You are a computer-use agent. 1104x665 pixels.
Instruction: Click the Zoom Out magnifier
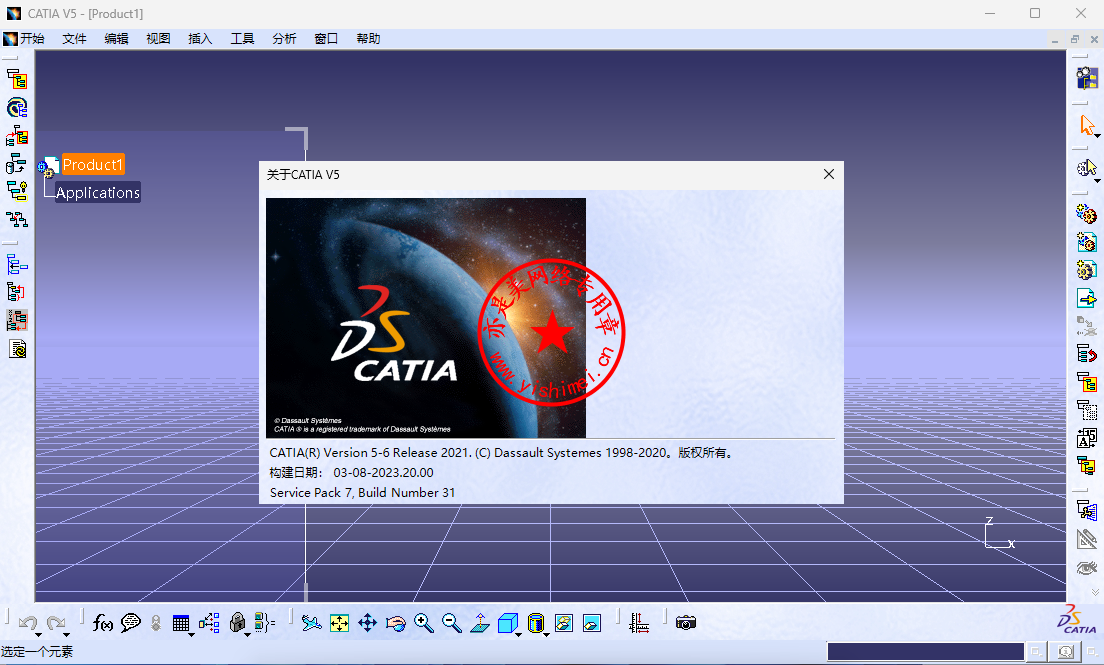click(452, 623)
